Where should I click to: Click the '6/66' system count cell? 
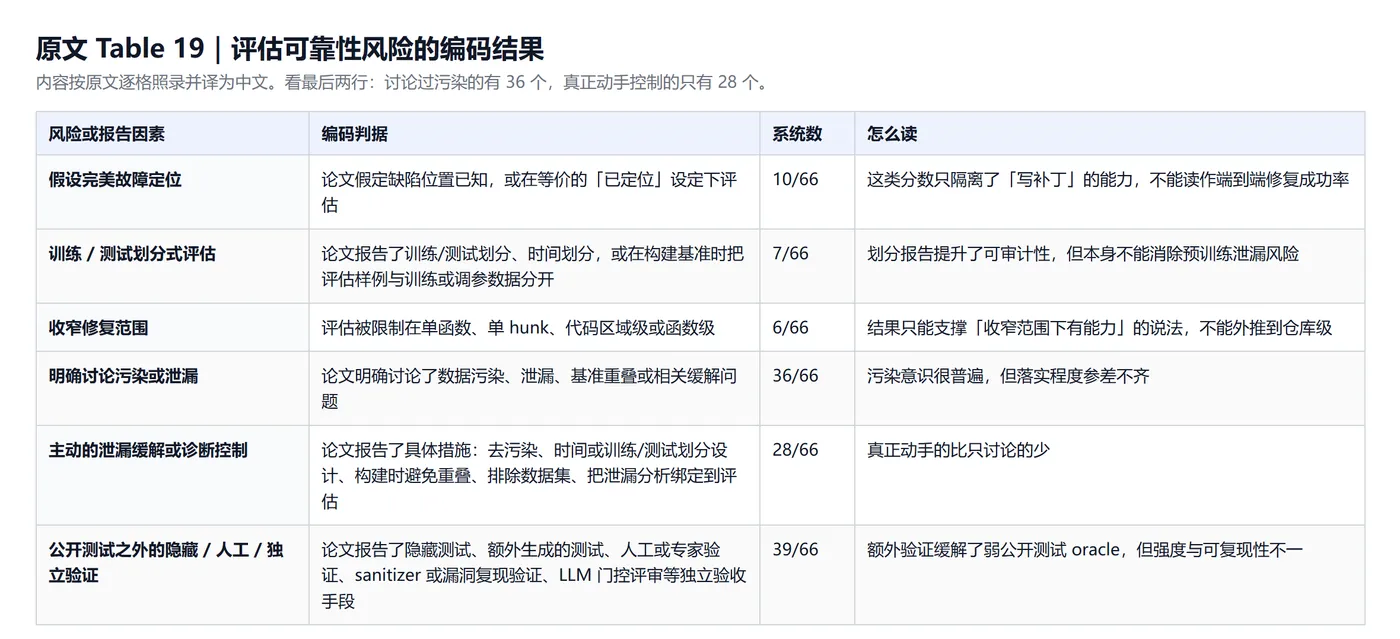(791, 328)
